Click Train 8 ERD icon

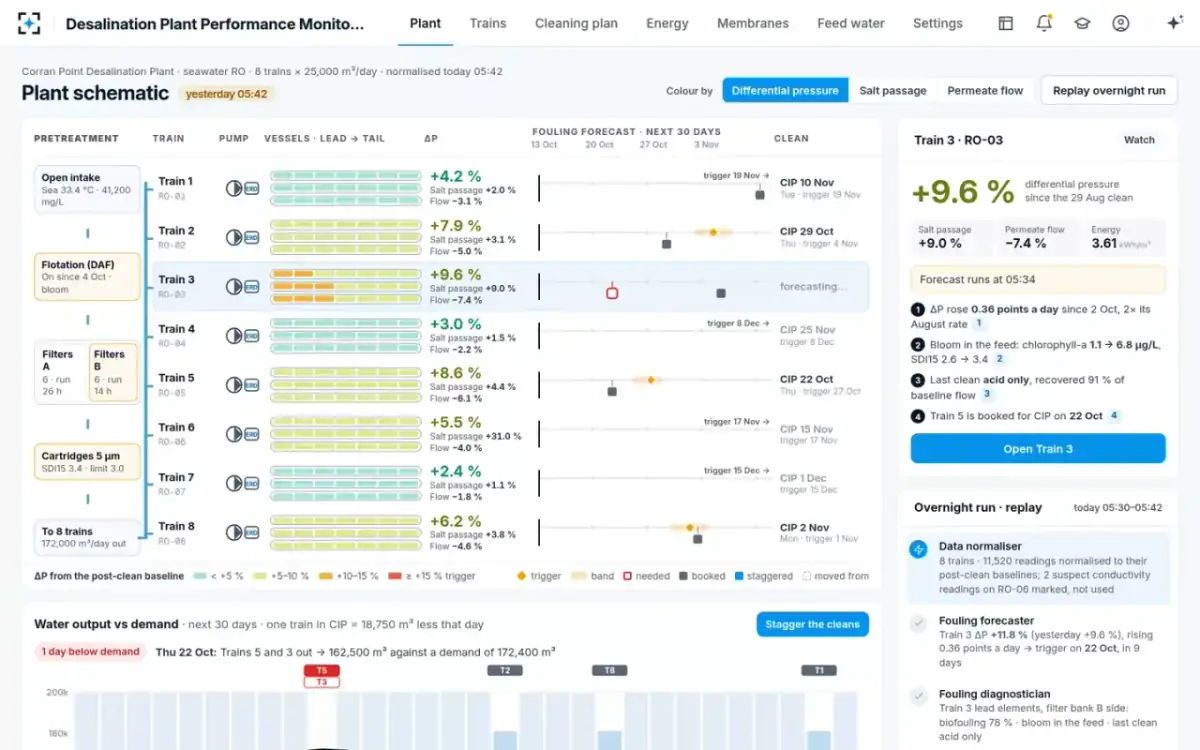(x=251, y=533)
